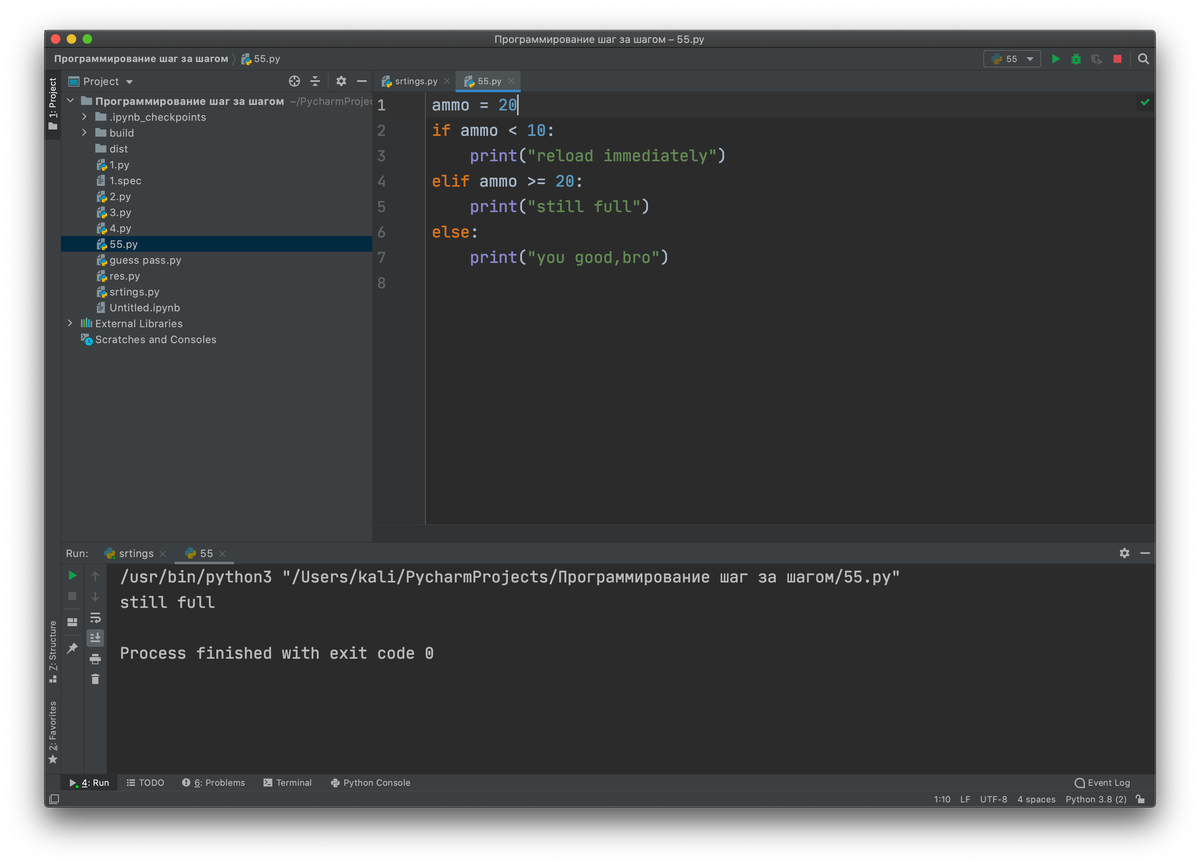This screenshot has height=866, width=1200.
Task: Stop the process with the red toolbar square
Action: pyautogui.click(x=1118, y=59)
